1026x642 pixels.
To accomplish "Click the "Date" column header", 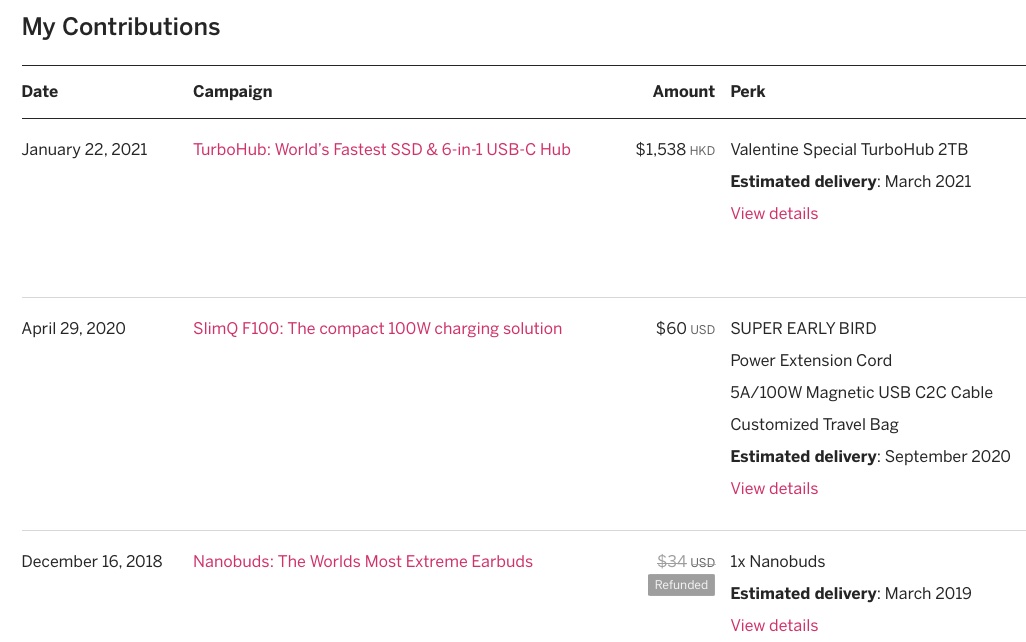I will (x=40, y=92).
